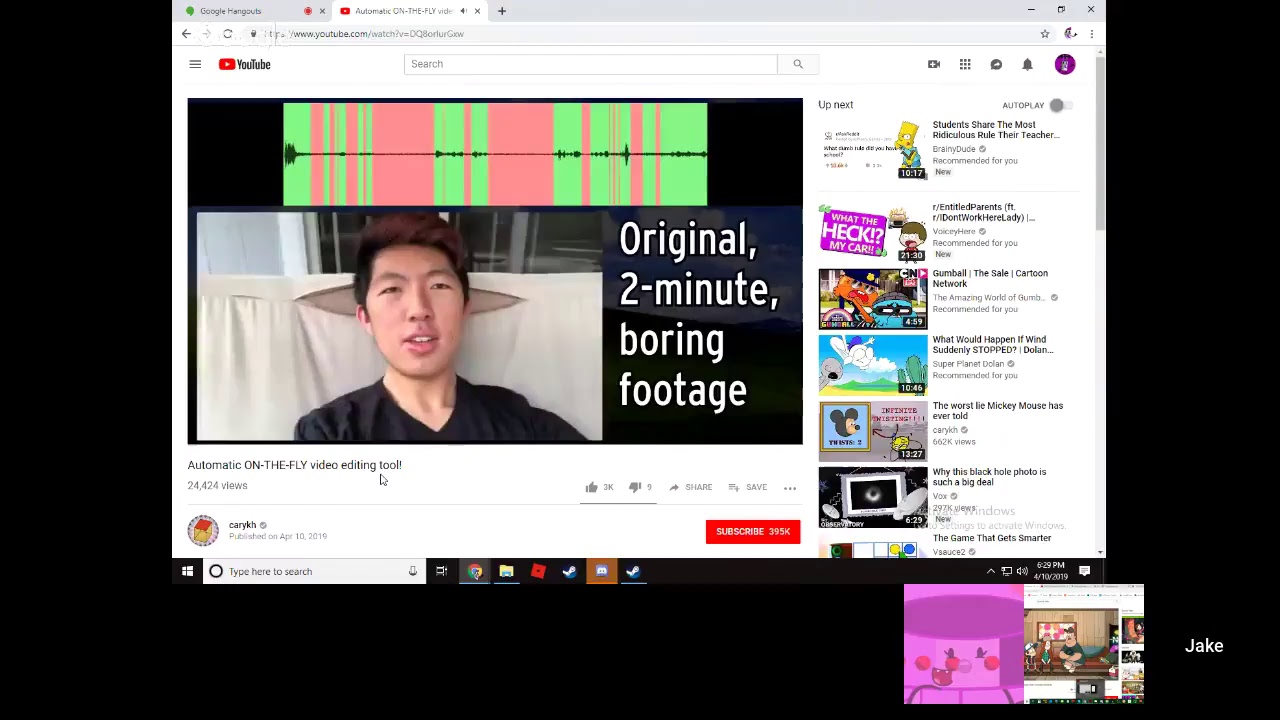The width and height of the screenshot is (1280, 720).
Task: Open the Windows Start menu
Action: [x=187, y=571]
